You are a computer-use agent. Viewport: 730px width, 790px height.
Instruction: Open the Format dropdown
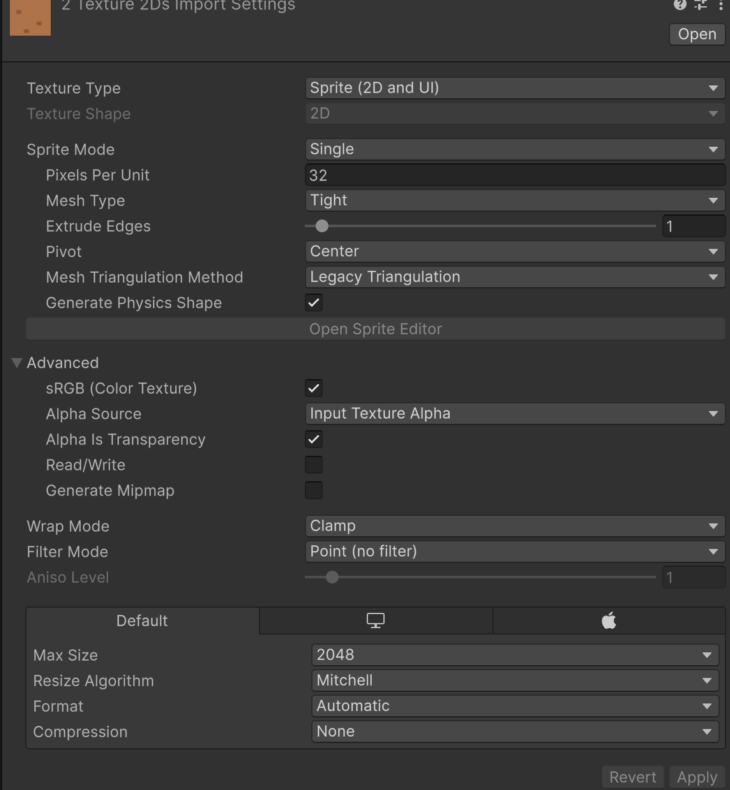click(x=515, y=706)
